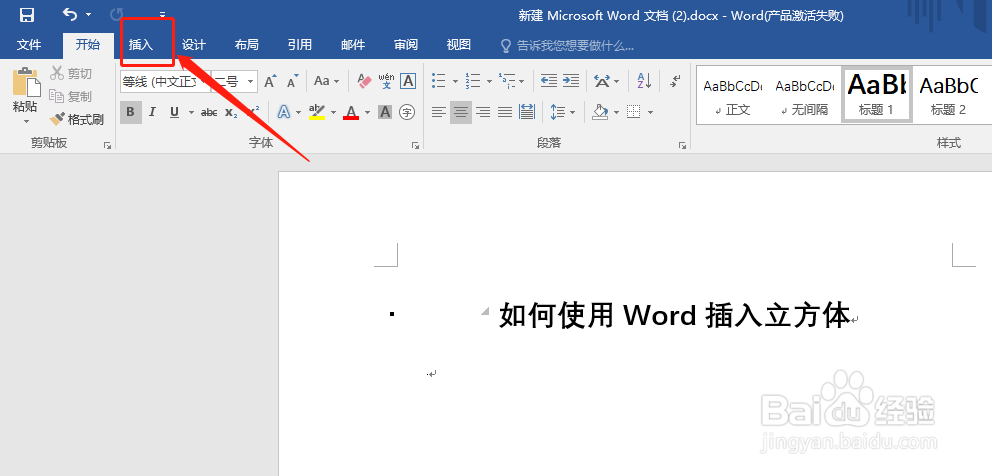Click the Grow Font icon

click(x=270, y=81)
